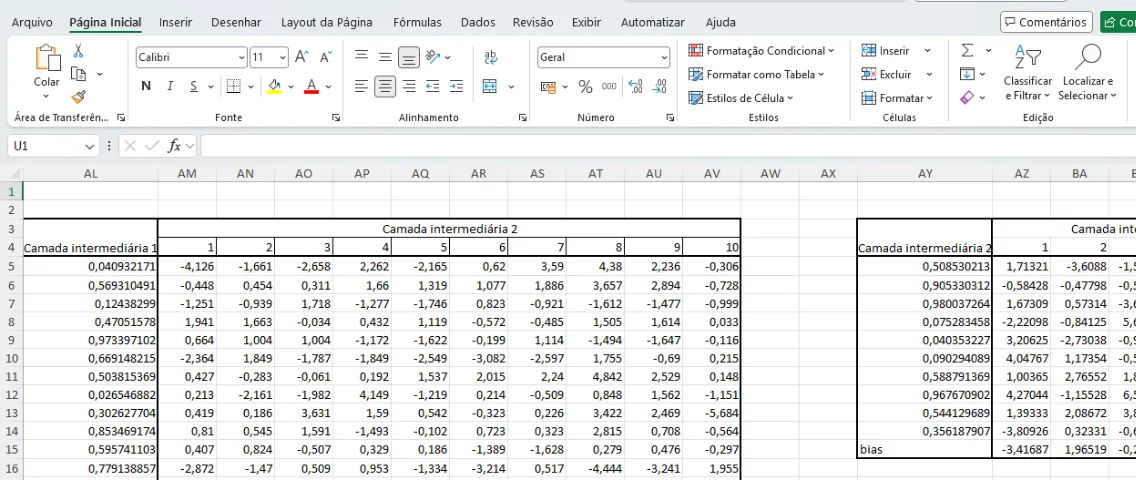Toggle bold formatting N button
Screen dimensions: 1136x480
pyautogui.click(x=146, y=86)
